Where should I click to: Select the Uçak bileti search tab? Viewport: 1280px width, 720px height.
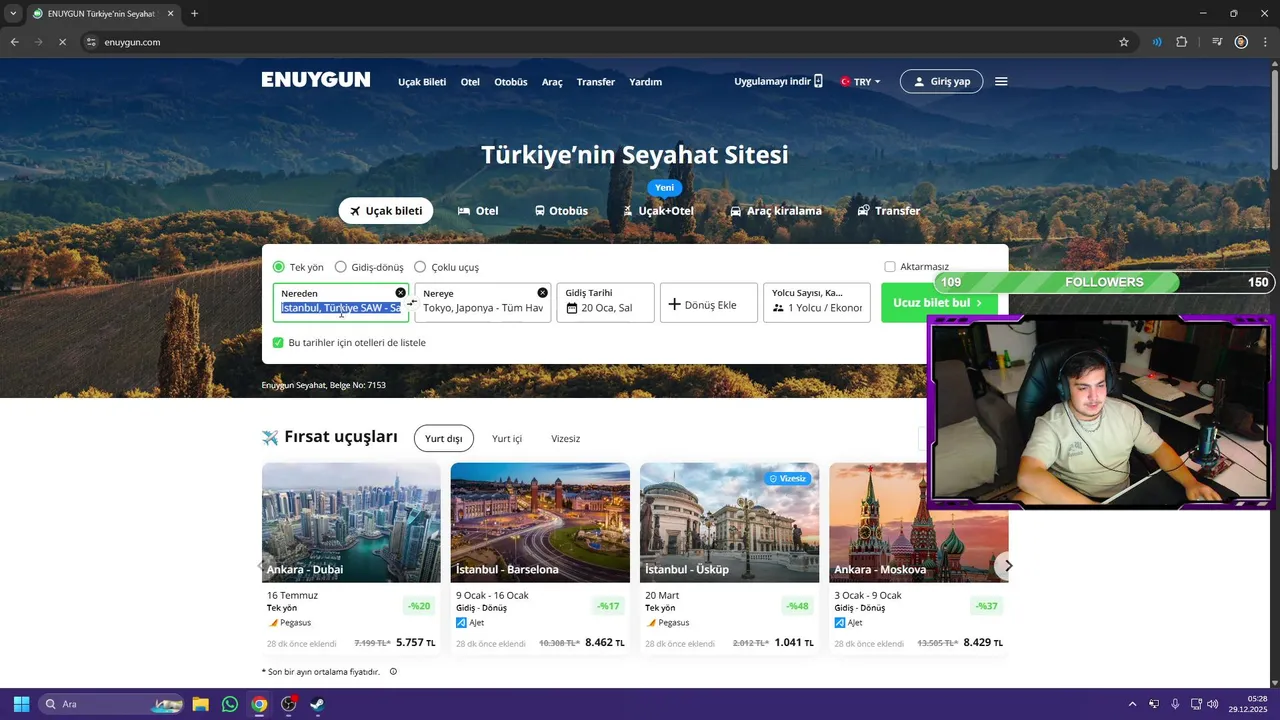[x=386, y=210]
